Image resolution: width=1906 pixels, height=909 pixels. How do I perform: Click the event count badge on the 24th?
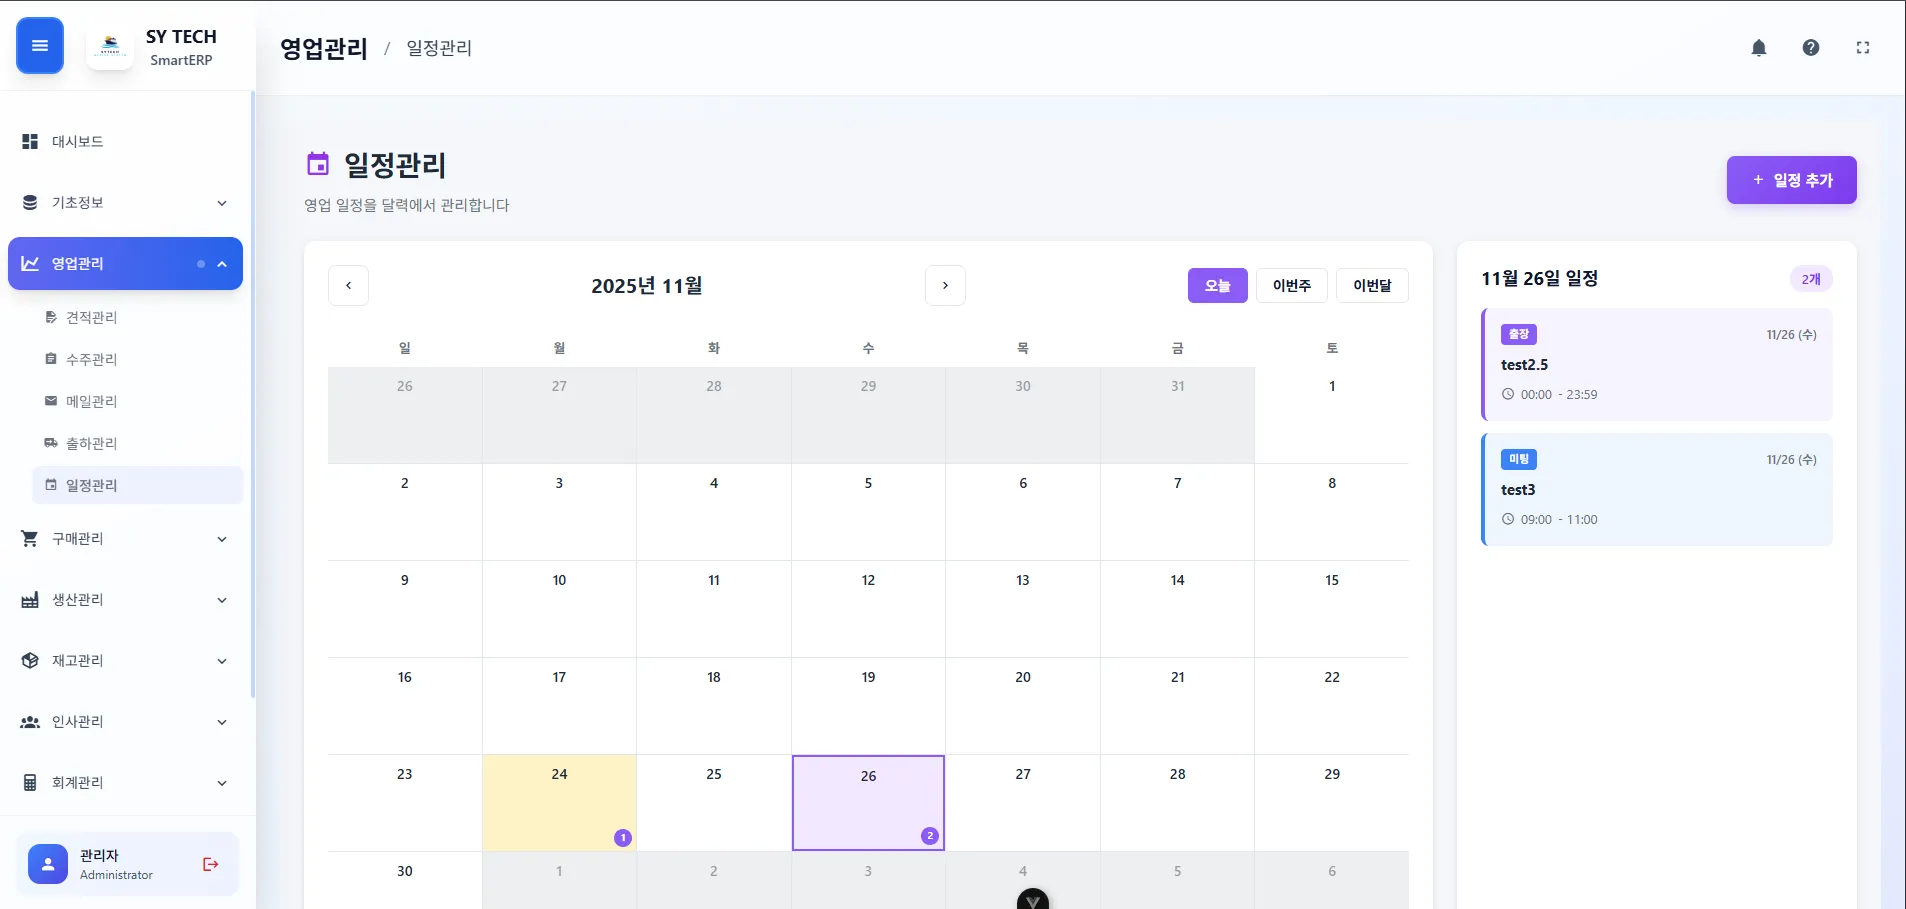[x=623, y=838]
